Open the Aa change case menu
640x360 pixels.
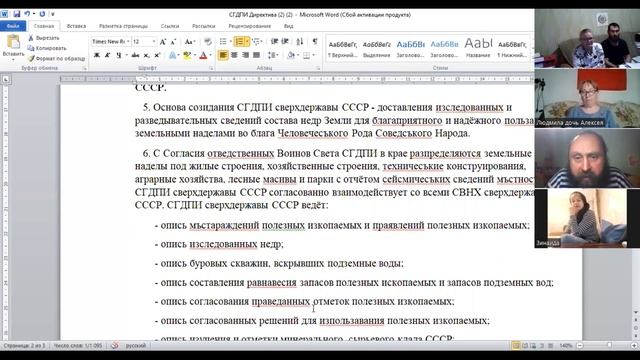(x=189, y=42)
